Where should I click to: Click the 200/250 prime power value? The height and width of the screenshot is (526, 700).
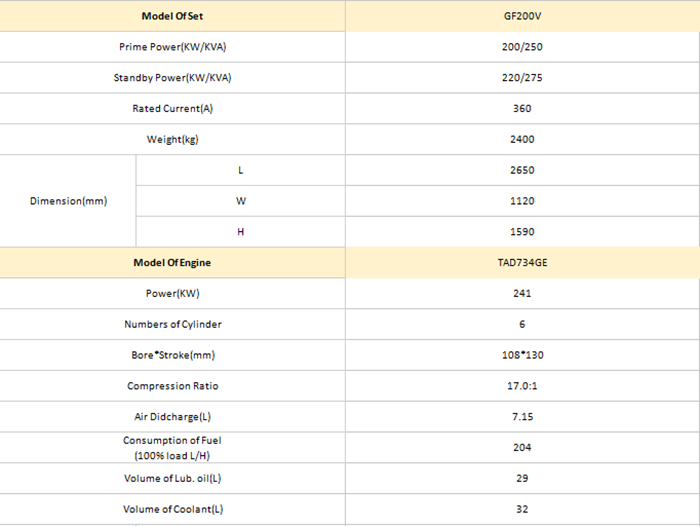pyautogui.click(x=522, y=47)
